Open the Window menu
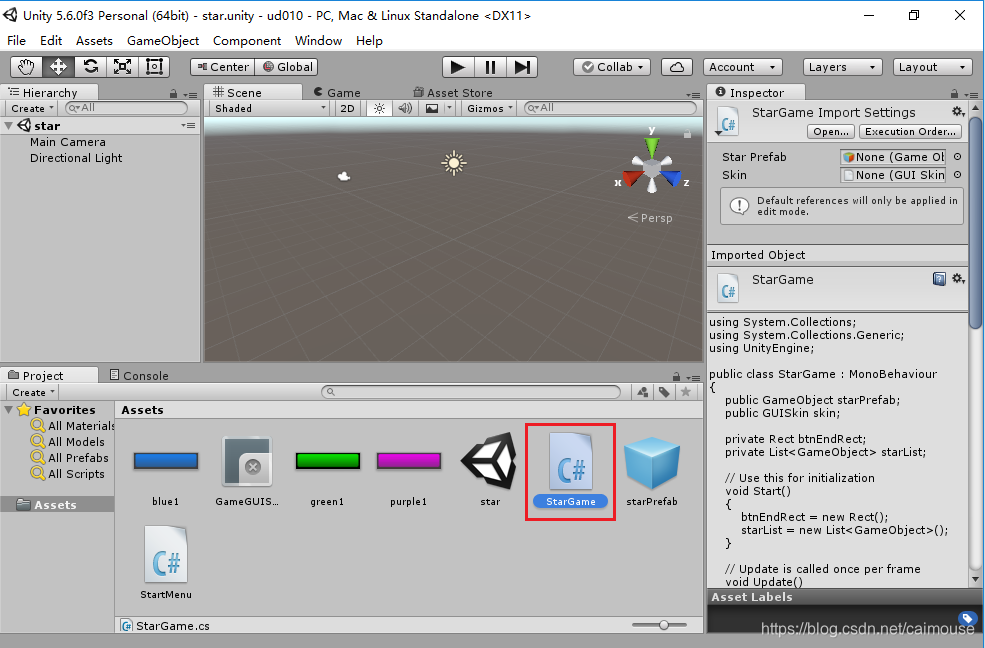 pyautogui.click(x=318, y=41)
